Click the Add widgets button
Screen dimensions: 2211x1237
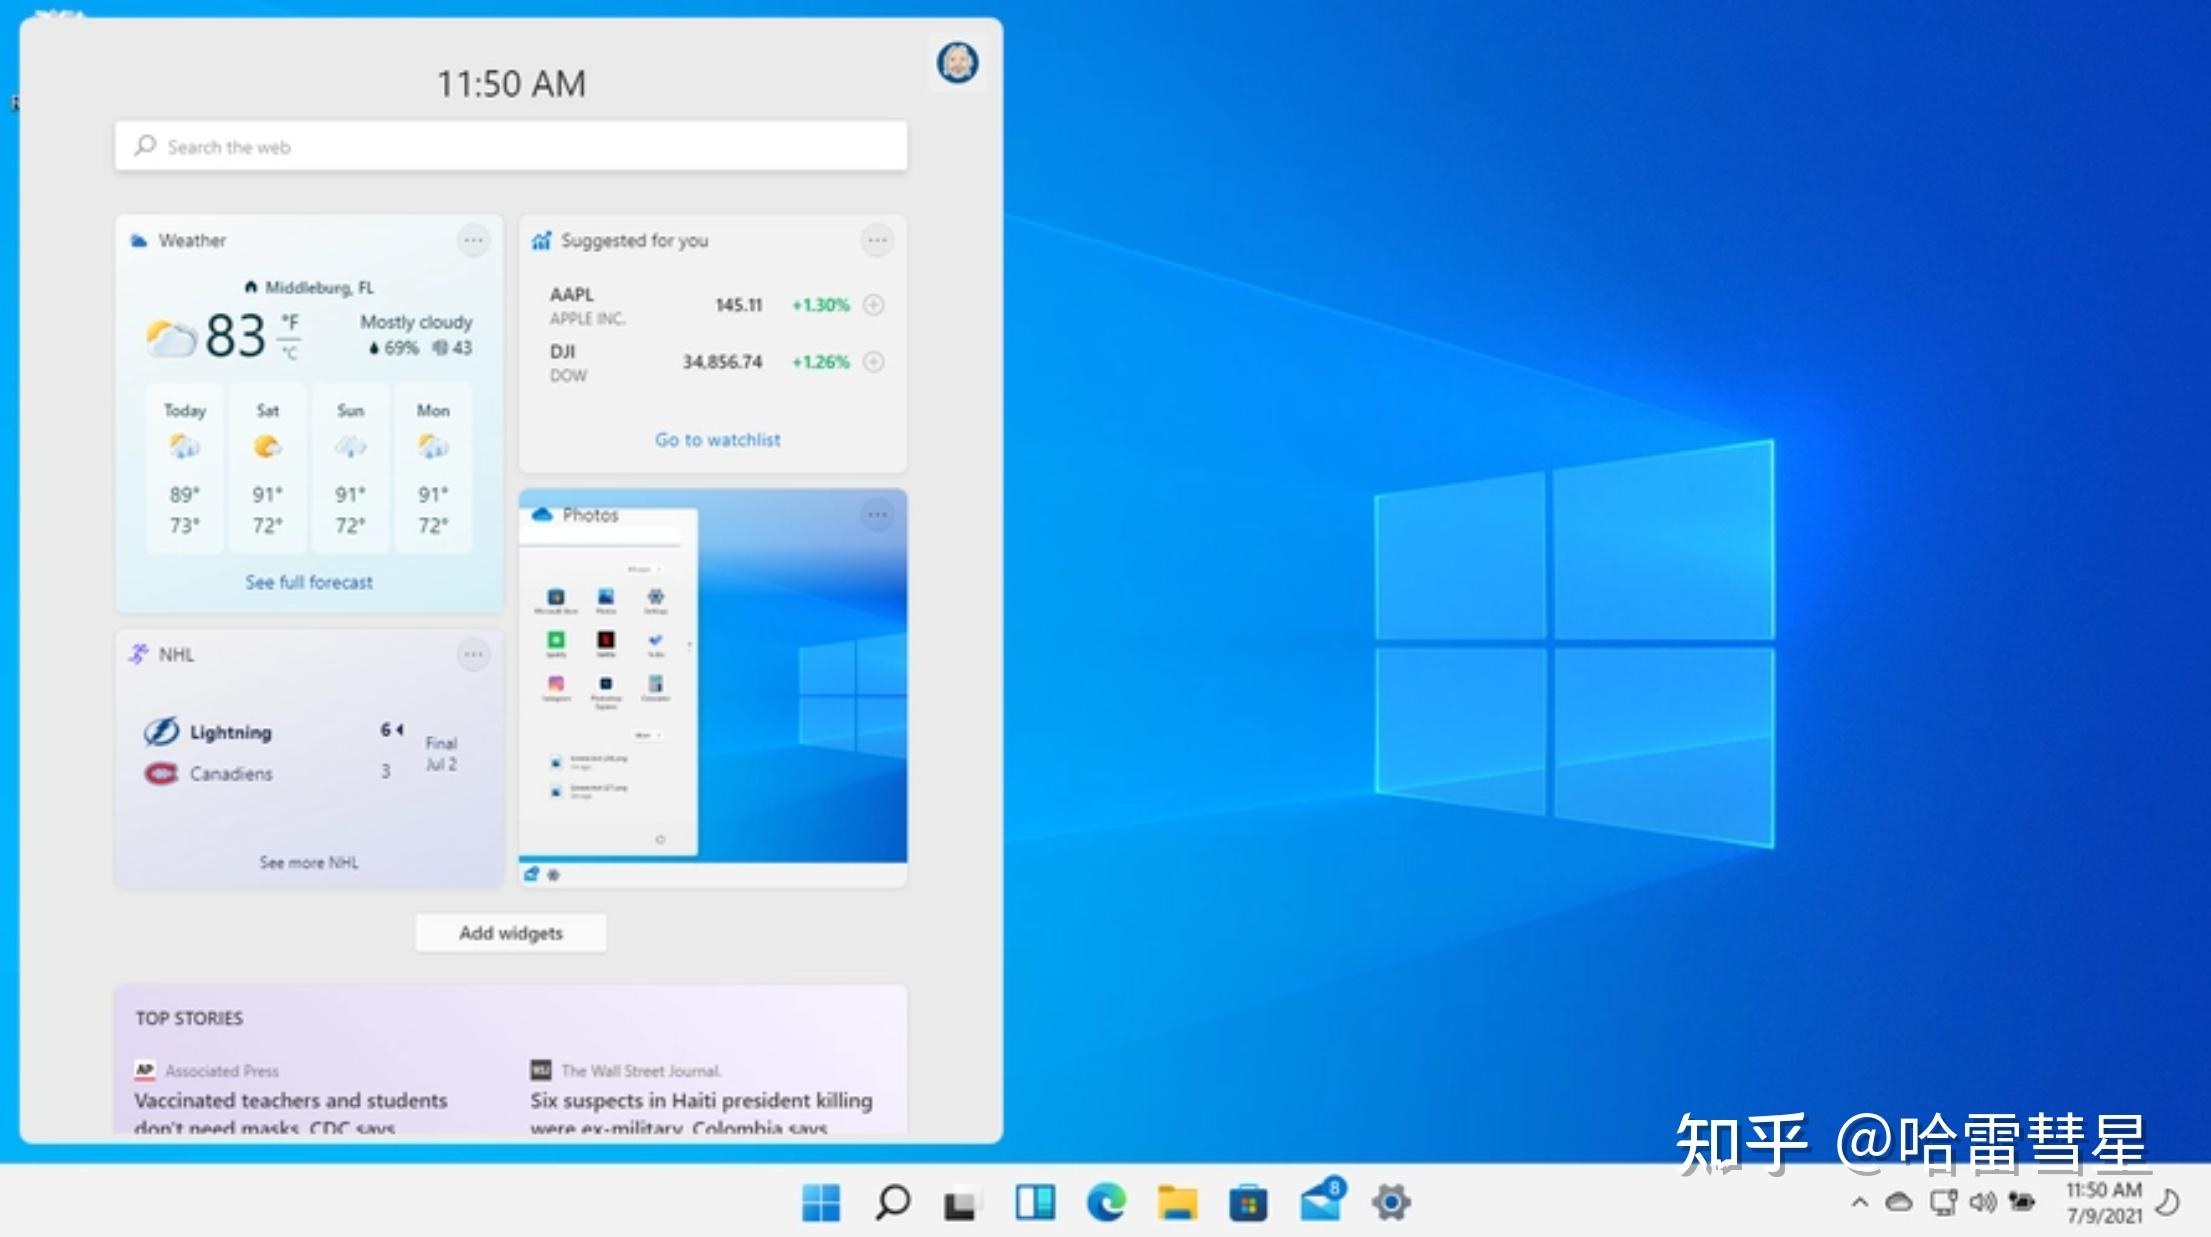click(511, 933)
